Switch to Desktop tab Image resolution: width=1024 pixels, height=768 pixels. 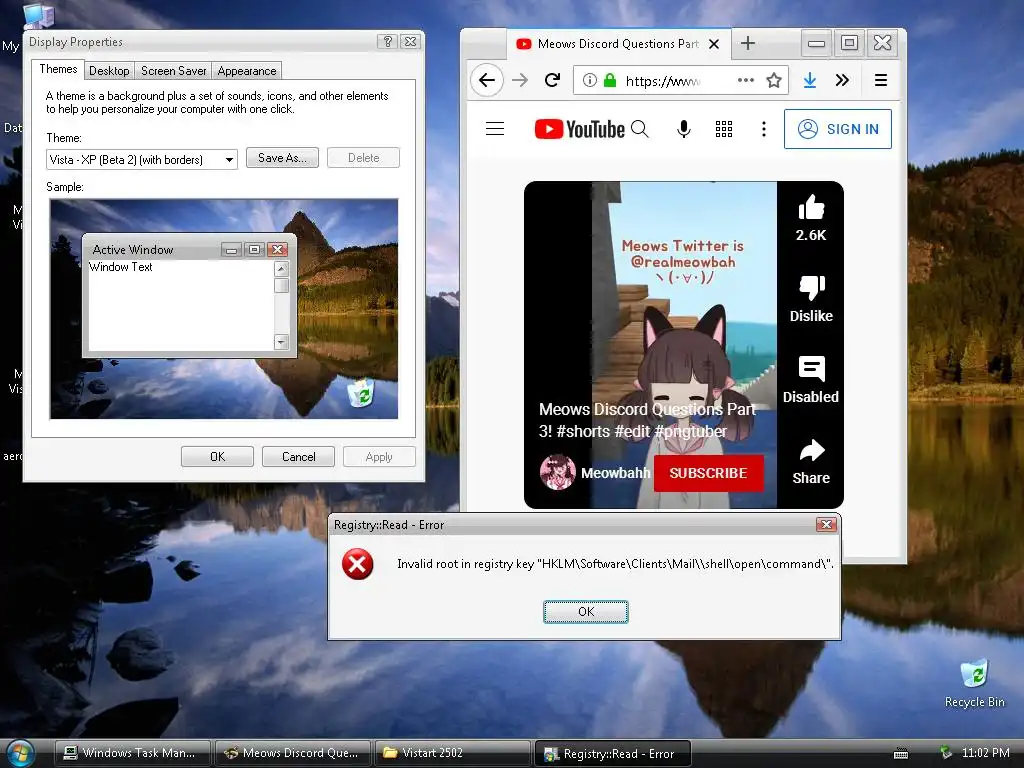[x=109, y=71]
